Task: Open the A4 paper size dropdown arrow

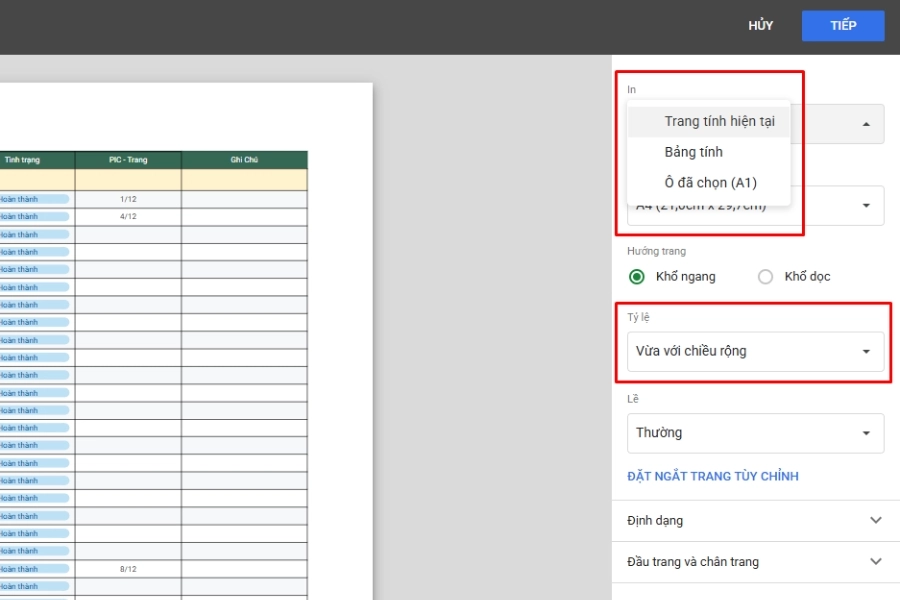Action: (x=865, y=206)
